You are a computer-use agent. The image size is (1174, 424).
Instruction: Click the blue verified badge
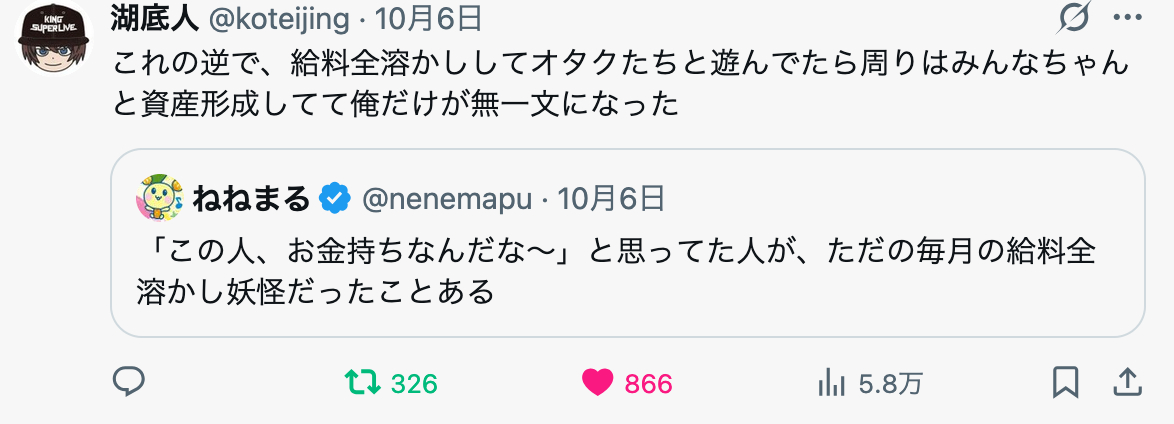click(x=335, y=198)
